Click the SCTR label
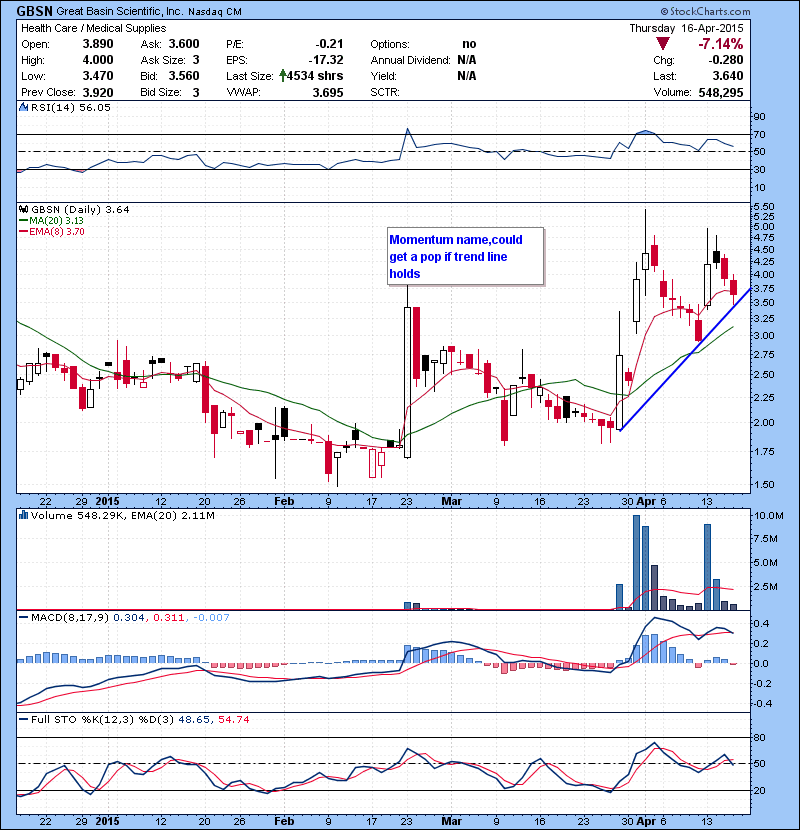The height and width of the screenshot is (830, 800). (385, 92)
